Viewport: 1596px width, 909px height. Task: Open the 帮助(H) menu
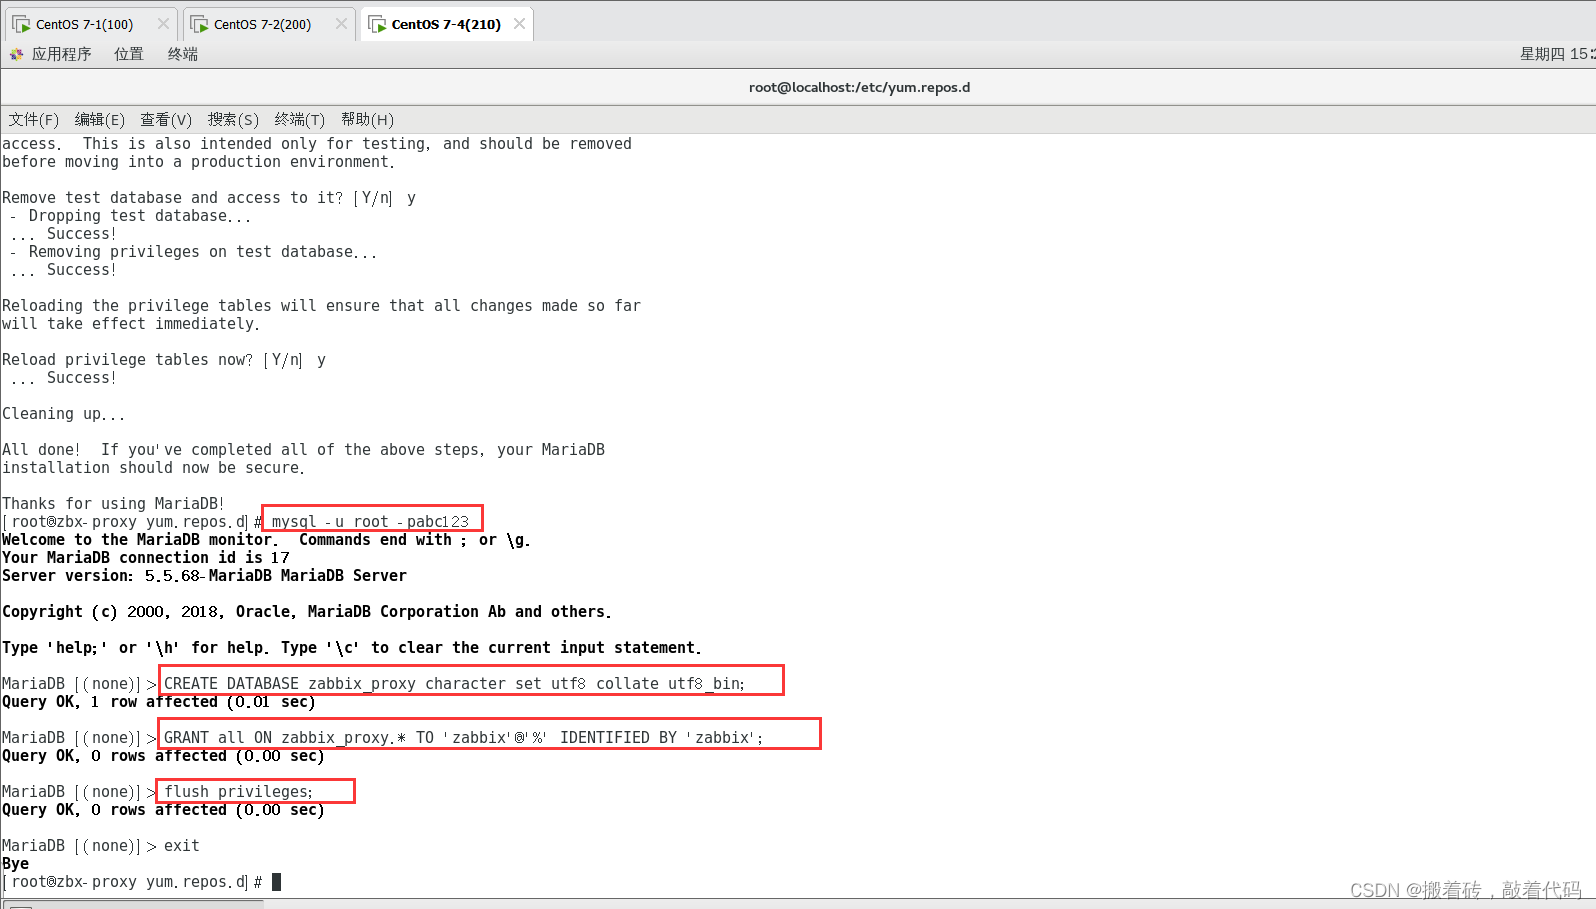(x=367, y=120)
